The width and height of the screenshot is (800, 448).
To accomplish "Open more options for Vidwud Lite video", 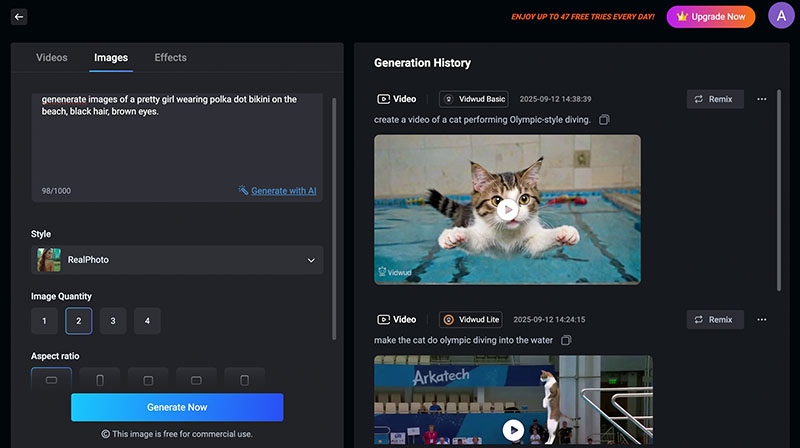I will tap(762, 319).
